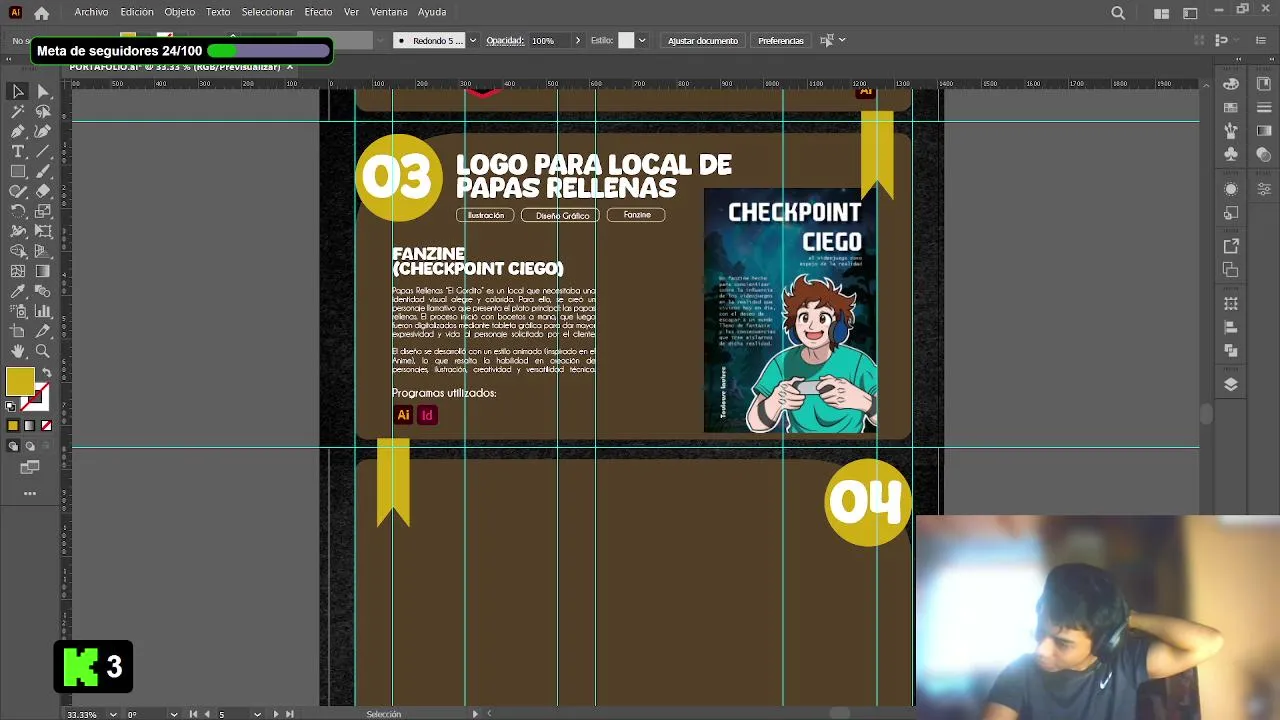Open the Brushes panel icon

(x=1231, y=131)
